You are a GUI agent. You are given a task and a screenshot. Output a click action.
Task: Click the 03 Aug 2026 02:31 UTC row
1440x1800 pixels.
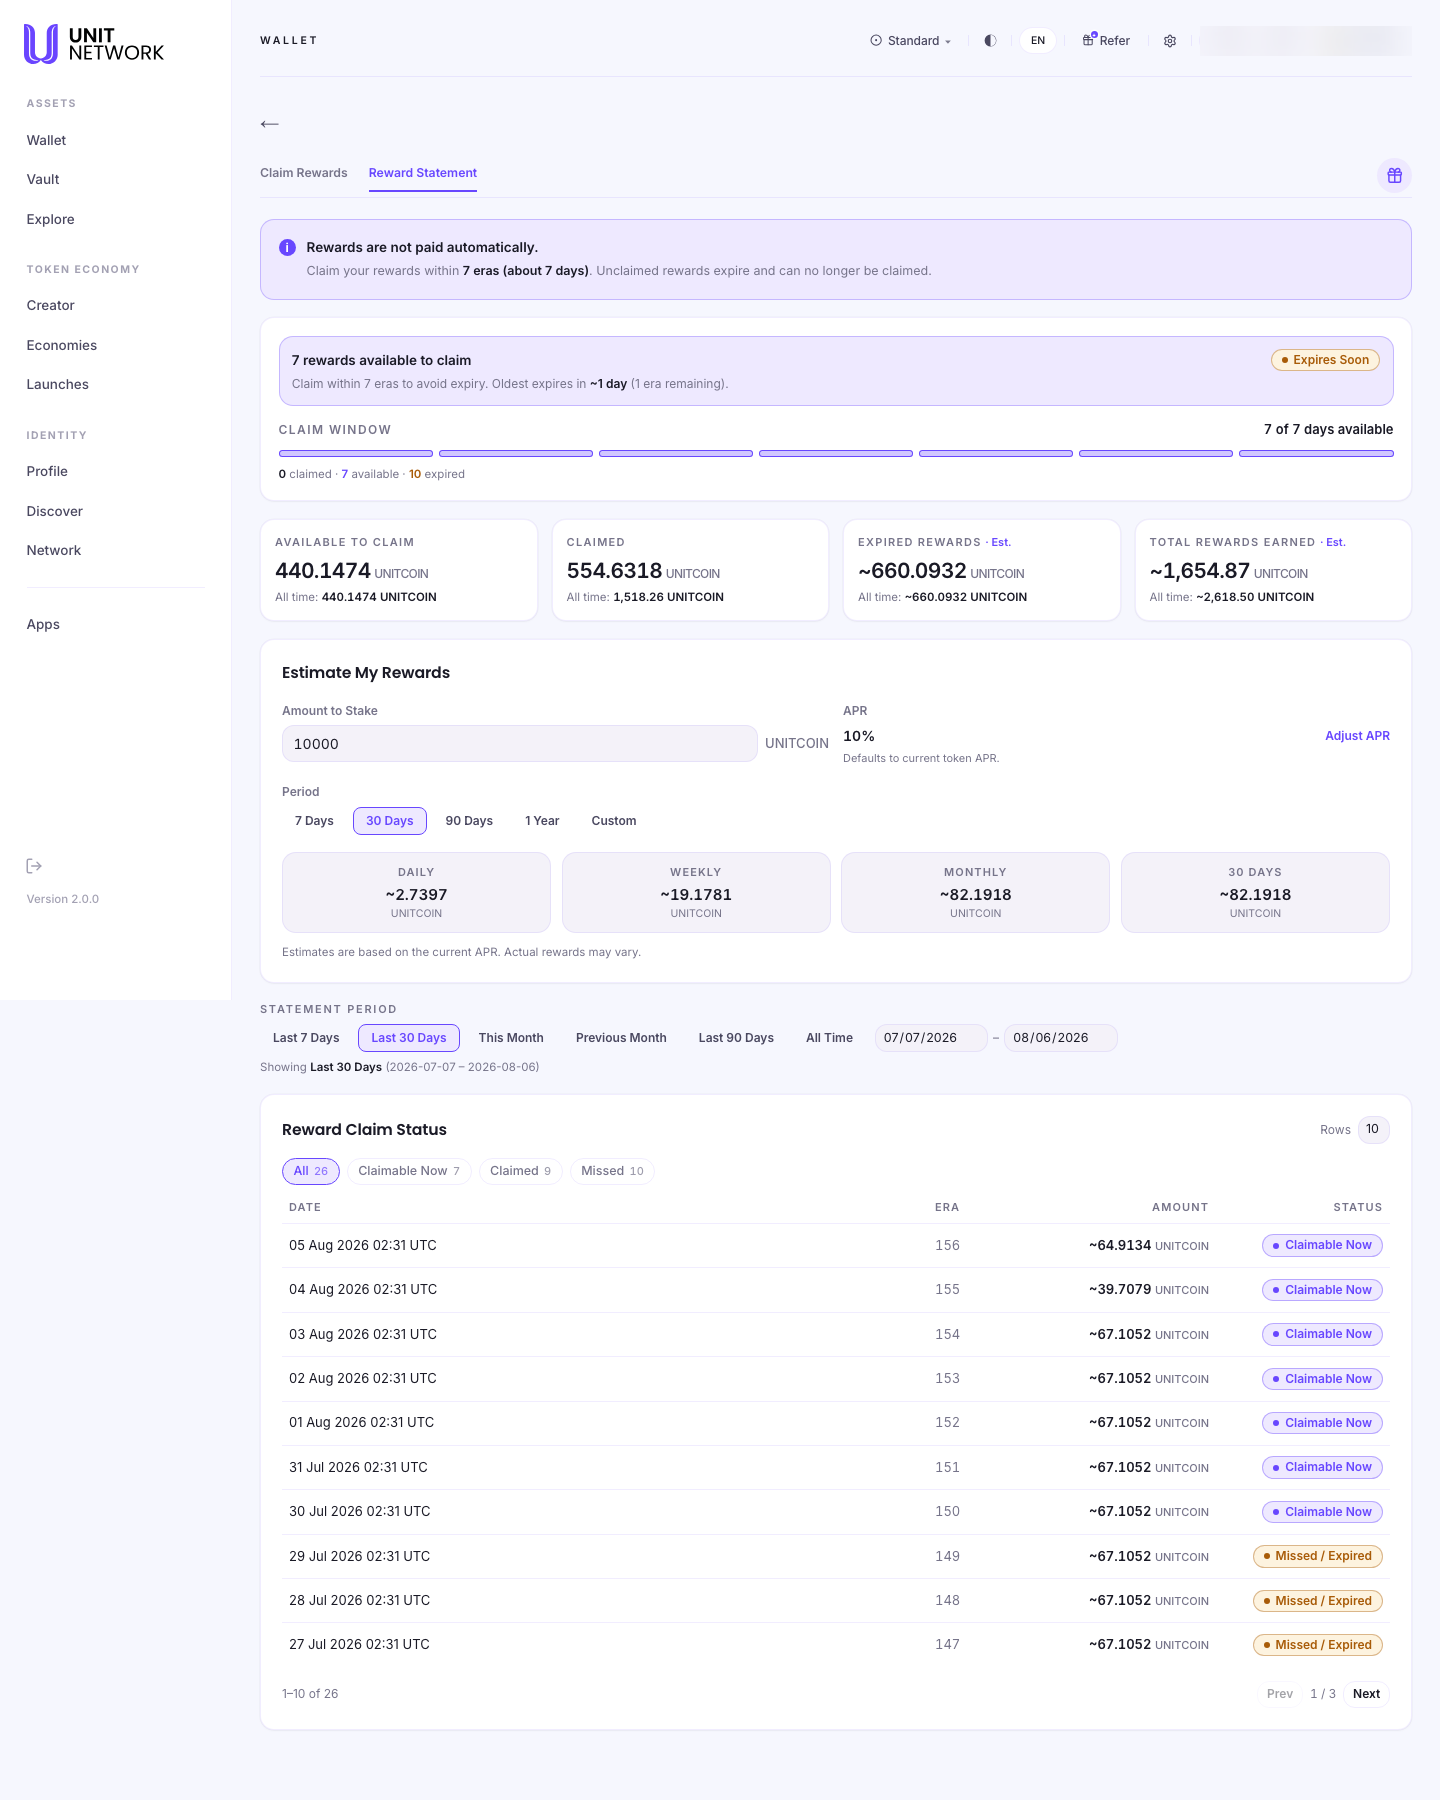tap(836, 1335)
